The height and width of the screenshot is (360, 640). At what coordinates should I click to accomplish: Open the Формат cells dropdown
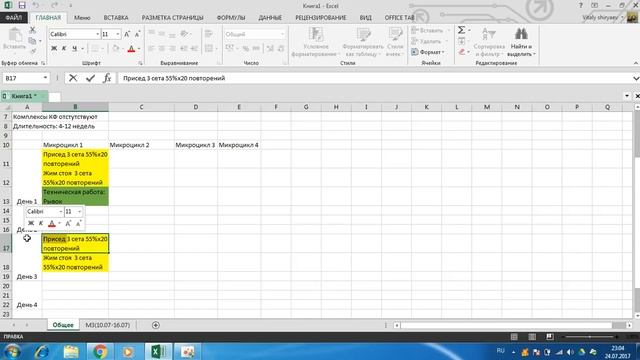[428, 52]
